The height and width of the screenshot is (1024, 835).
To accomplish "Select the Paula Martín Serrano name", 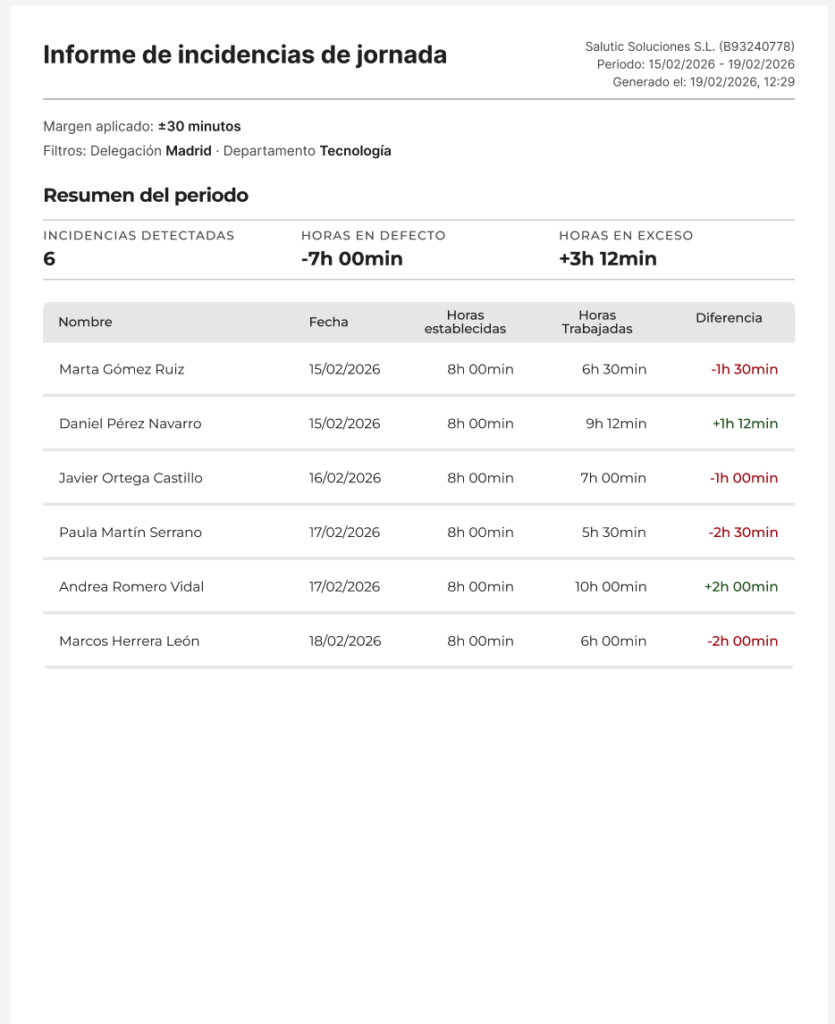I will [x=130, y=533].
